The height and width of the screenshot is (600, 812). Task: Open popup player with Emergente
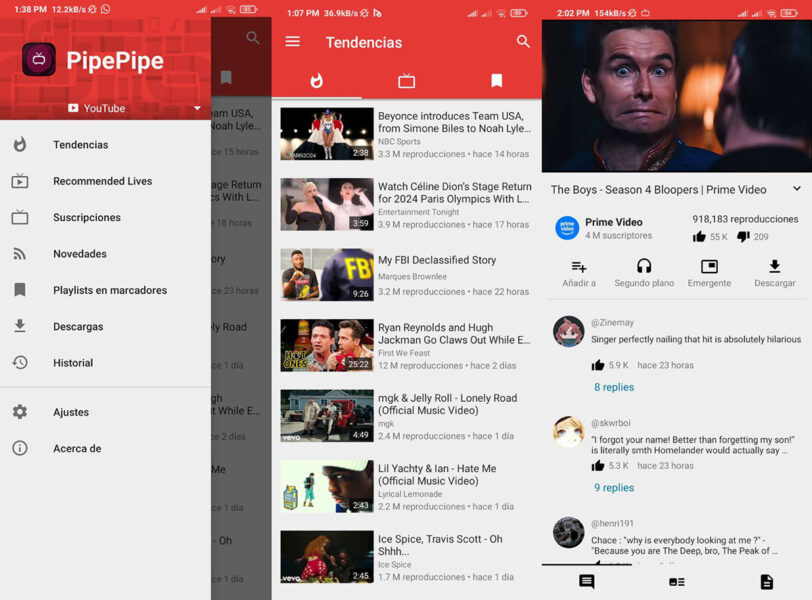[x=709, y=273]
